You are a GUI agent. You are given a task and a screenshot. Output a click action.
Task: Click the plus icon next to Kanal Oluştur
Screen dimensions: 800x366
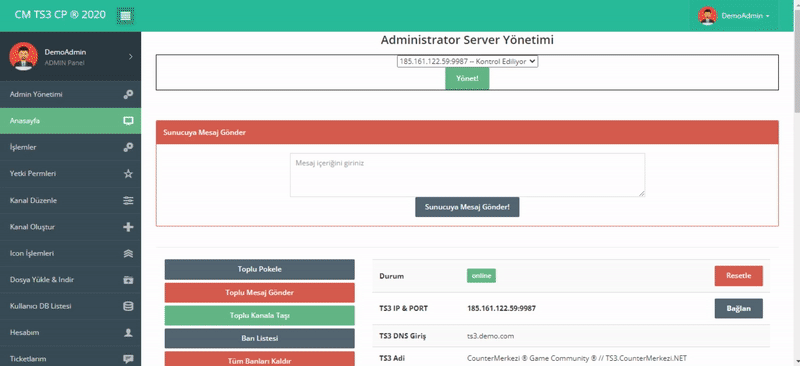pyautogui.click(x=129, y=227)
